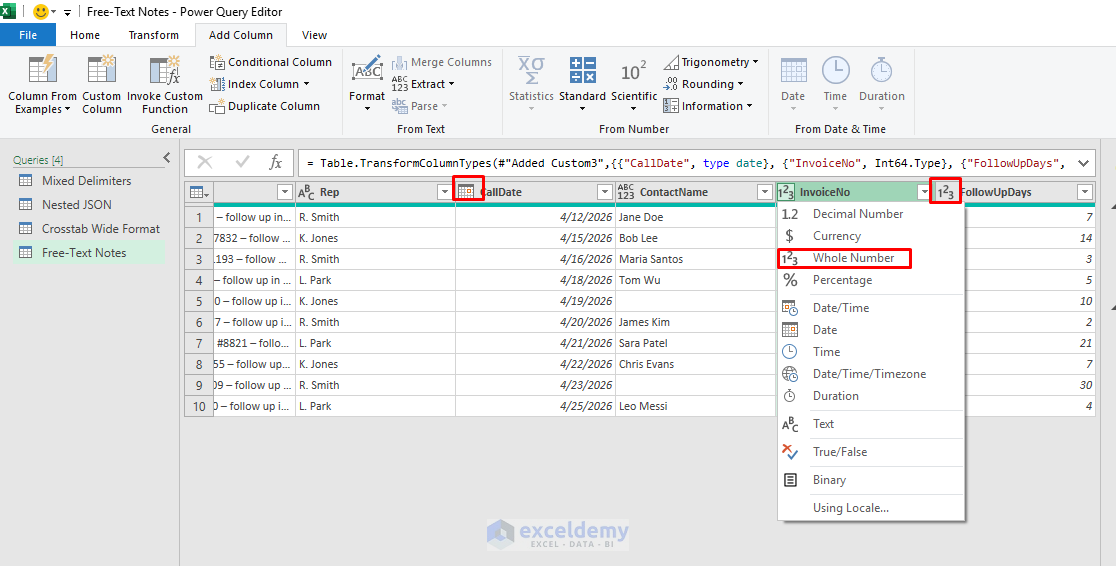Choose Percentage type
The height and width of the screenshot is (566, 1116).
(x=870, y=280)
